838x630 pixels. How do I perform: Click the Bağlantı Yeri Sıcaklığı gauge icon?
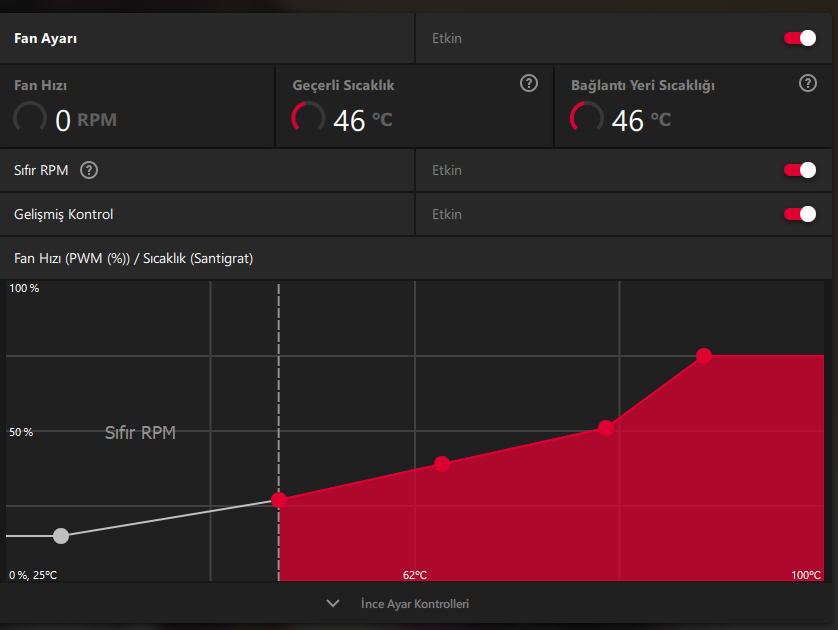pyautogui.click(x=587, y=118)
